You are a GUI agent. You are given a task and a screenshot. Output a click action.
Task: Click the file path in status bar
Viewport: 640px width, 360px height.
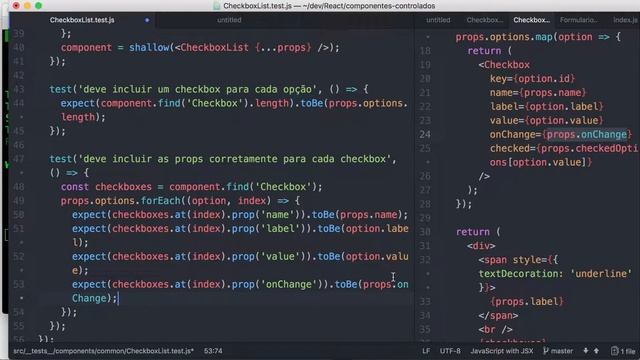(104, 351)
